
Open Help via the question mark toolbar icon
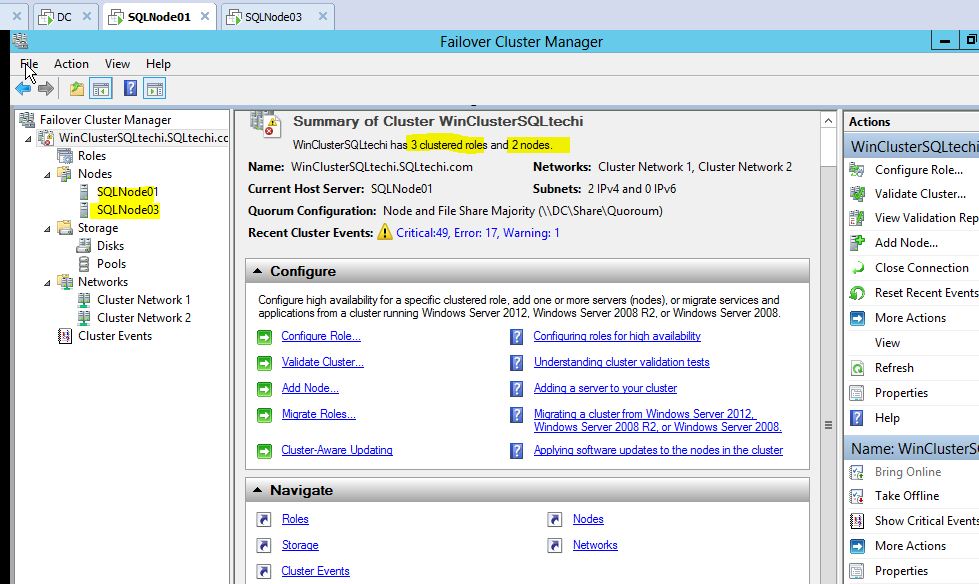(x=128, y=88)
